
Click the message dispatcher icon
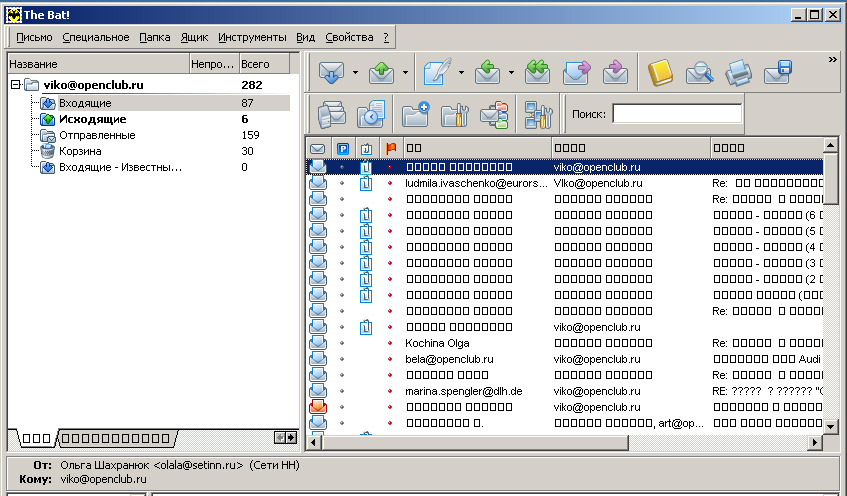[331, 115]
